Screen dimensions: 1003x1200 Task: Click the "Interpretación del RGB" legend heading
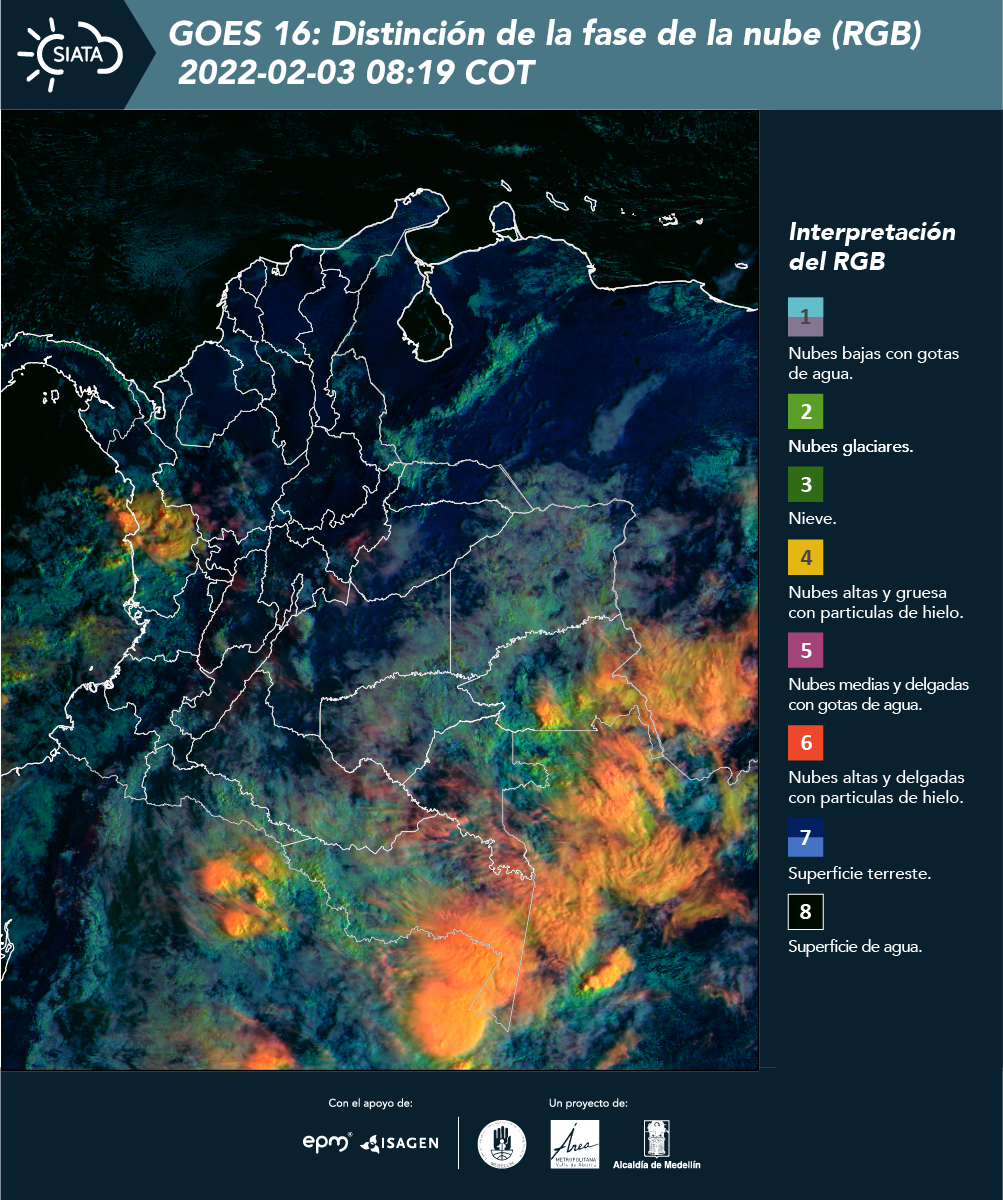tap(872, 246)
